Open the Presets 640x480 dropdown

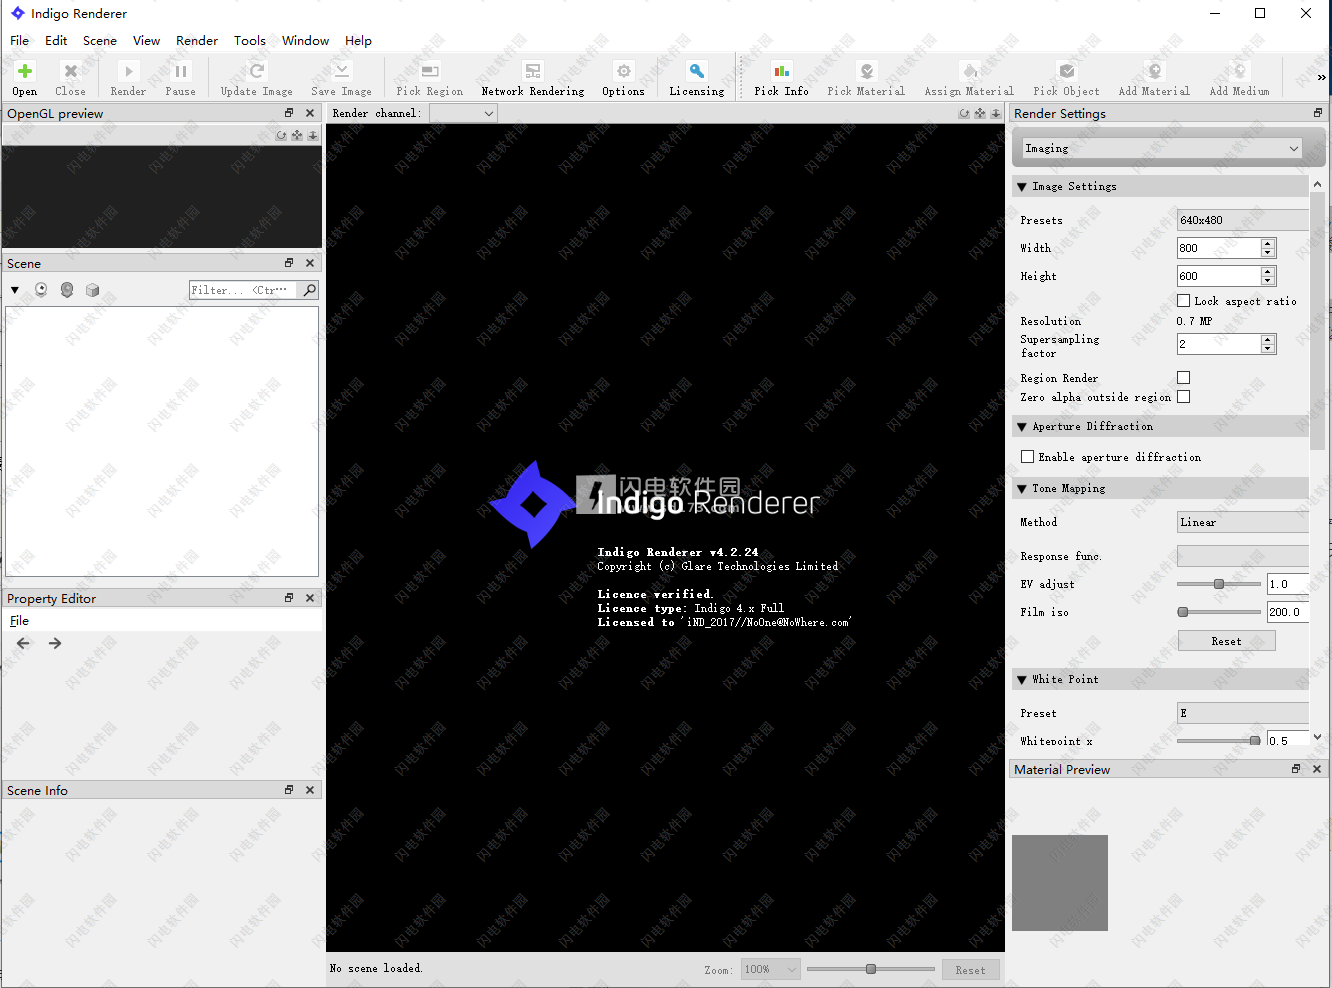(x=1243, y=220)
